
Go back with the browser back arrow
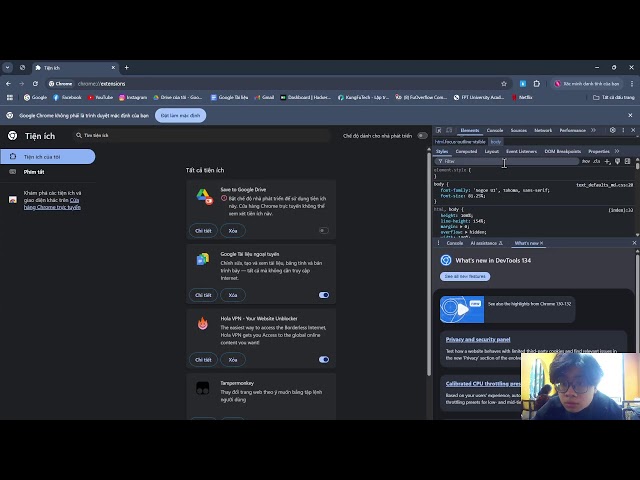tap(9, 84)
